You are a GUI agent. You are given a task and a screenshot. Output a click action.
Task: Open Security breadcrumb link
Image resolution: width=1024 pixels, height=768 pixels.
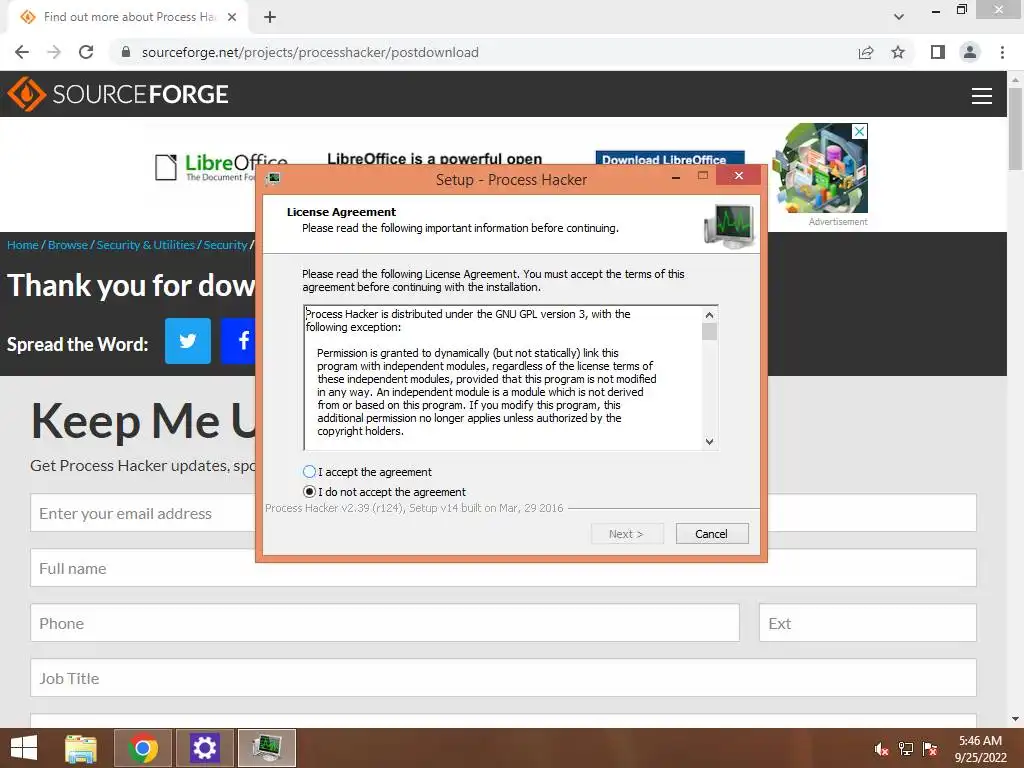(225, 245)
